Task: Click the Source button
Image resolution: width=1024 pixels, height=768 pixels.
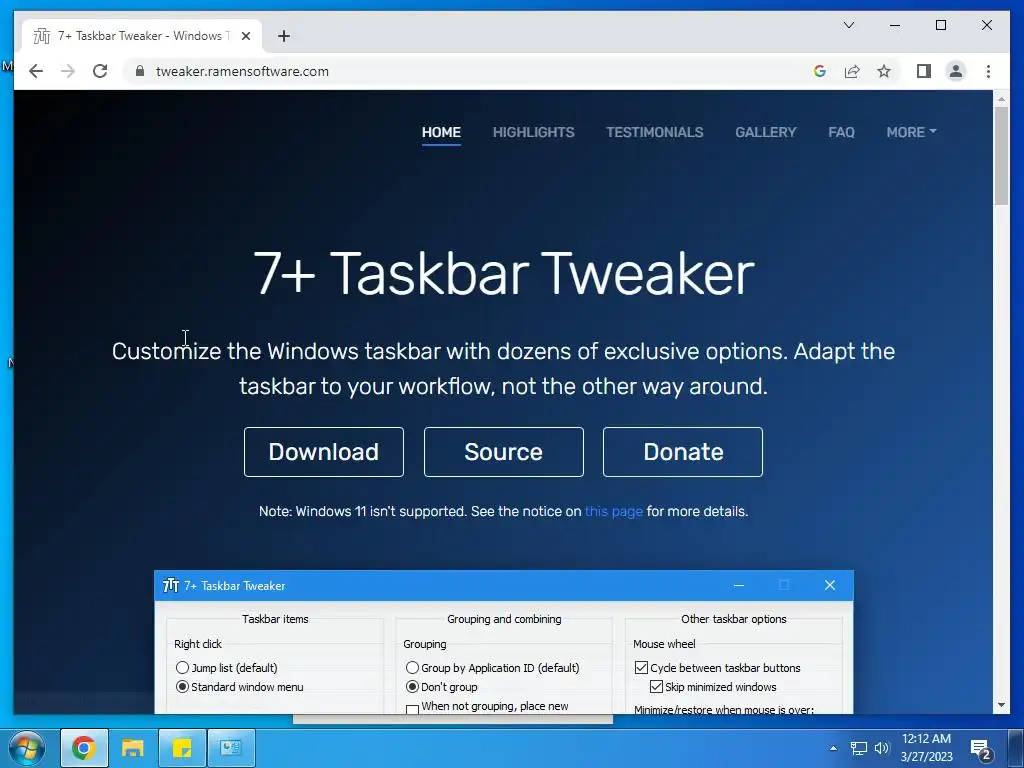Action: [504, 452]
